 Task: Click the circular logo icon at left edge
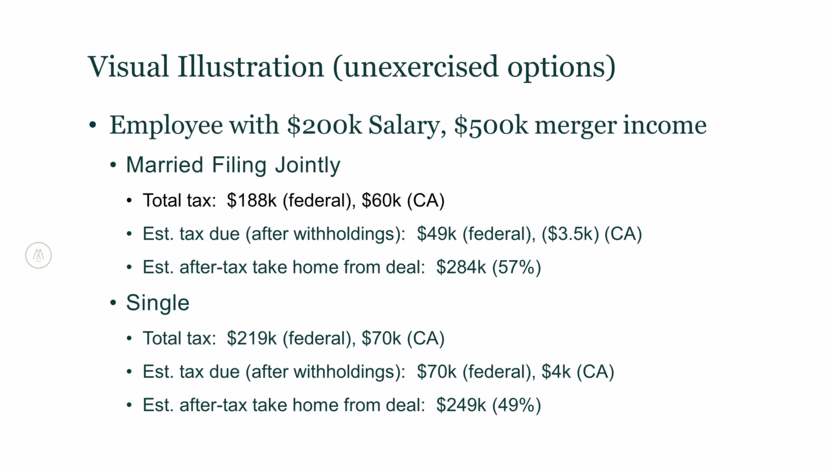38,256
